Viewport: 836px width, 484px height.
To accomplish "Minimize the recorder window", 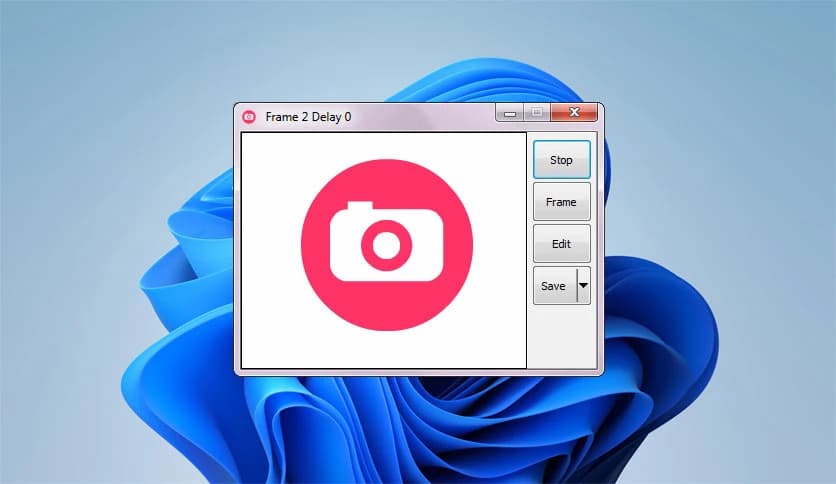I will 510,112.
